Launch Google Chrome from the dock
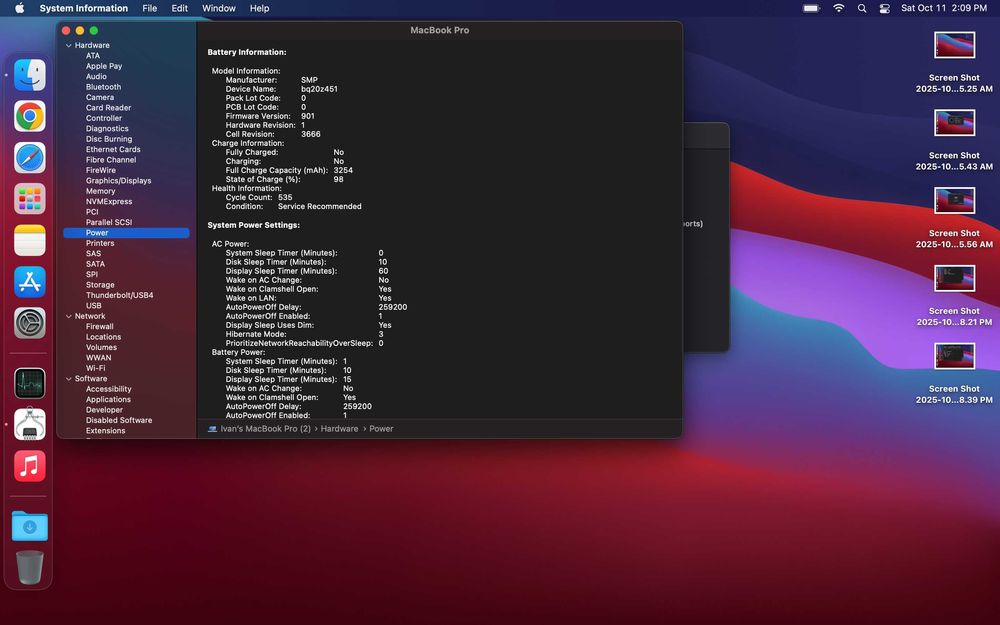Screen dimensions: 1000x625 click(30, 116)
